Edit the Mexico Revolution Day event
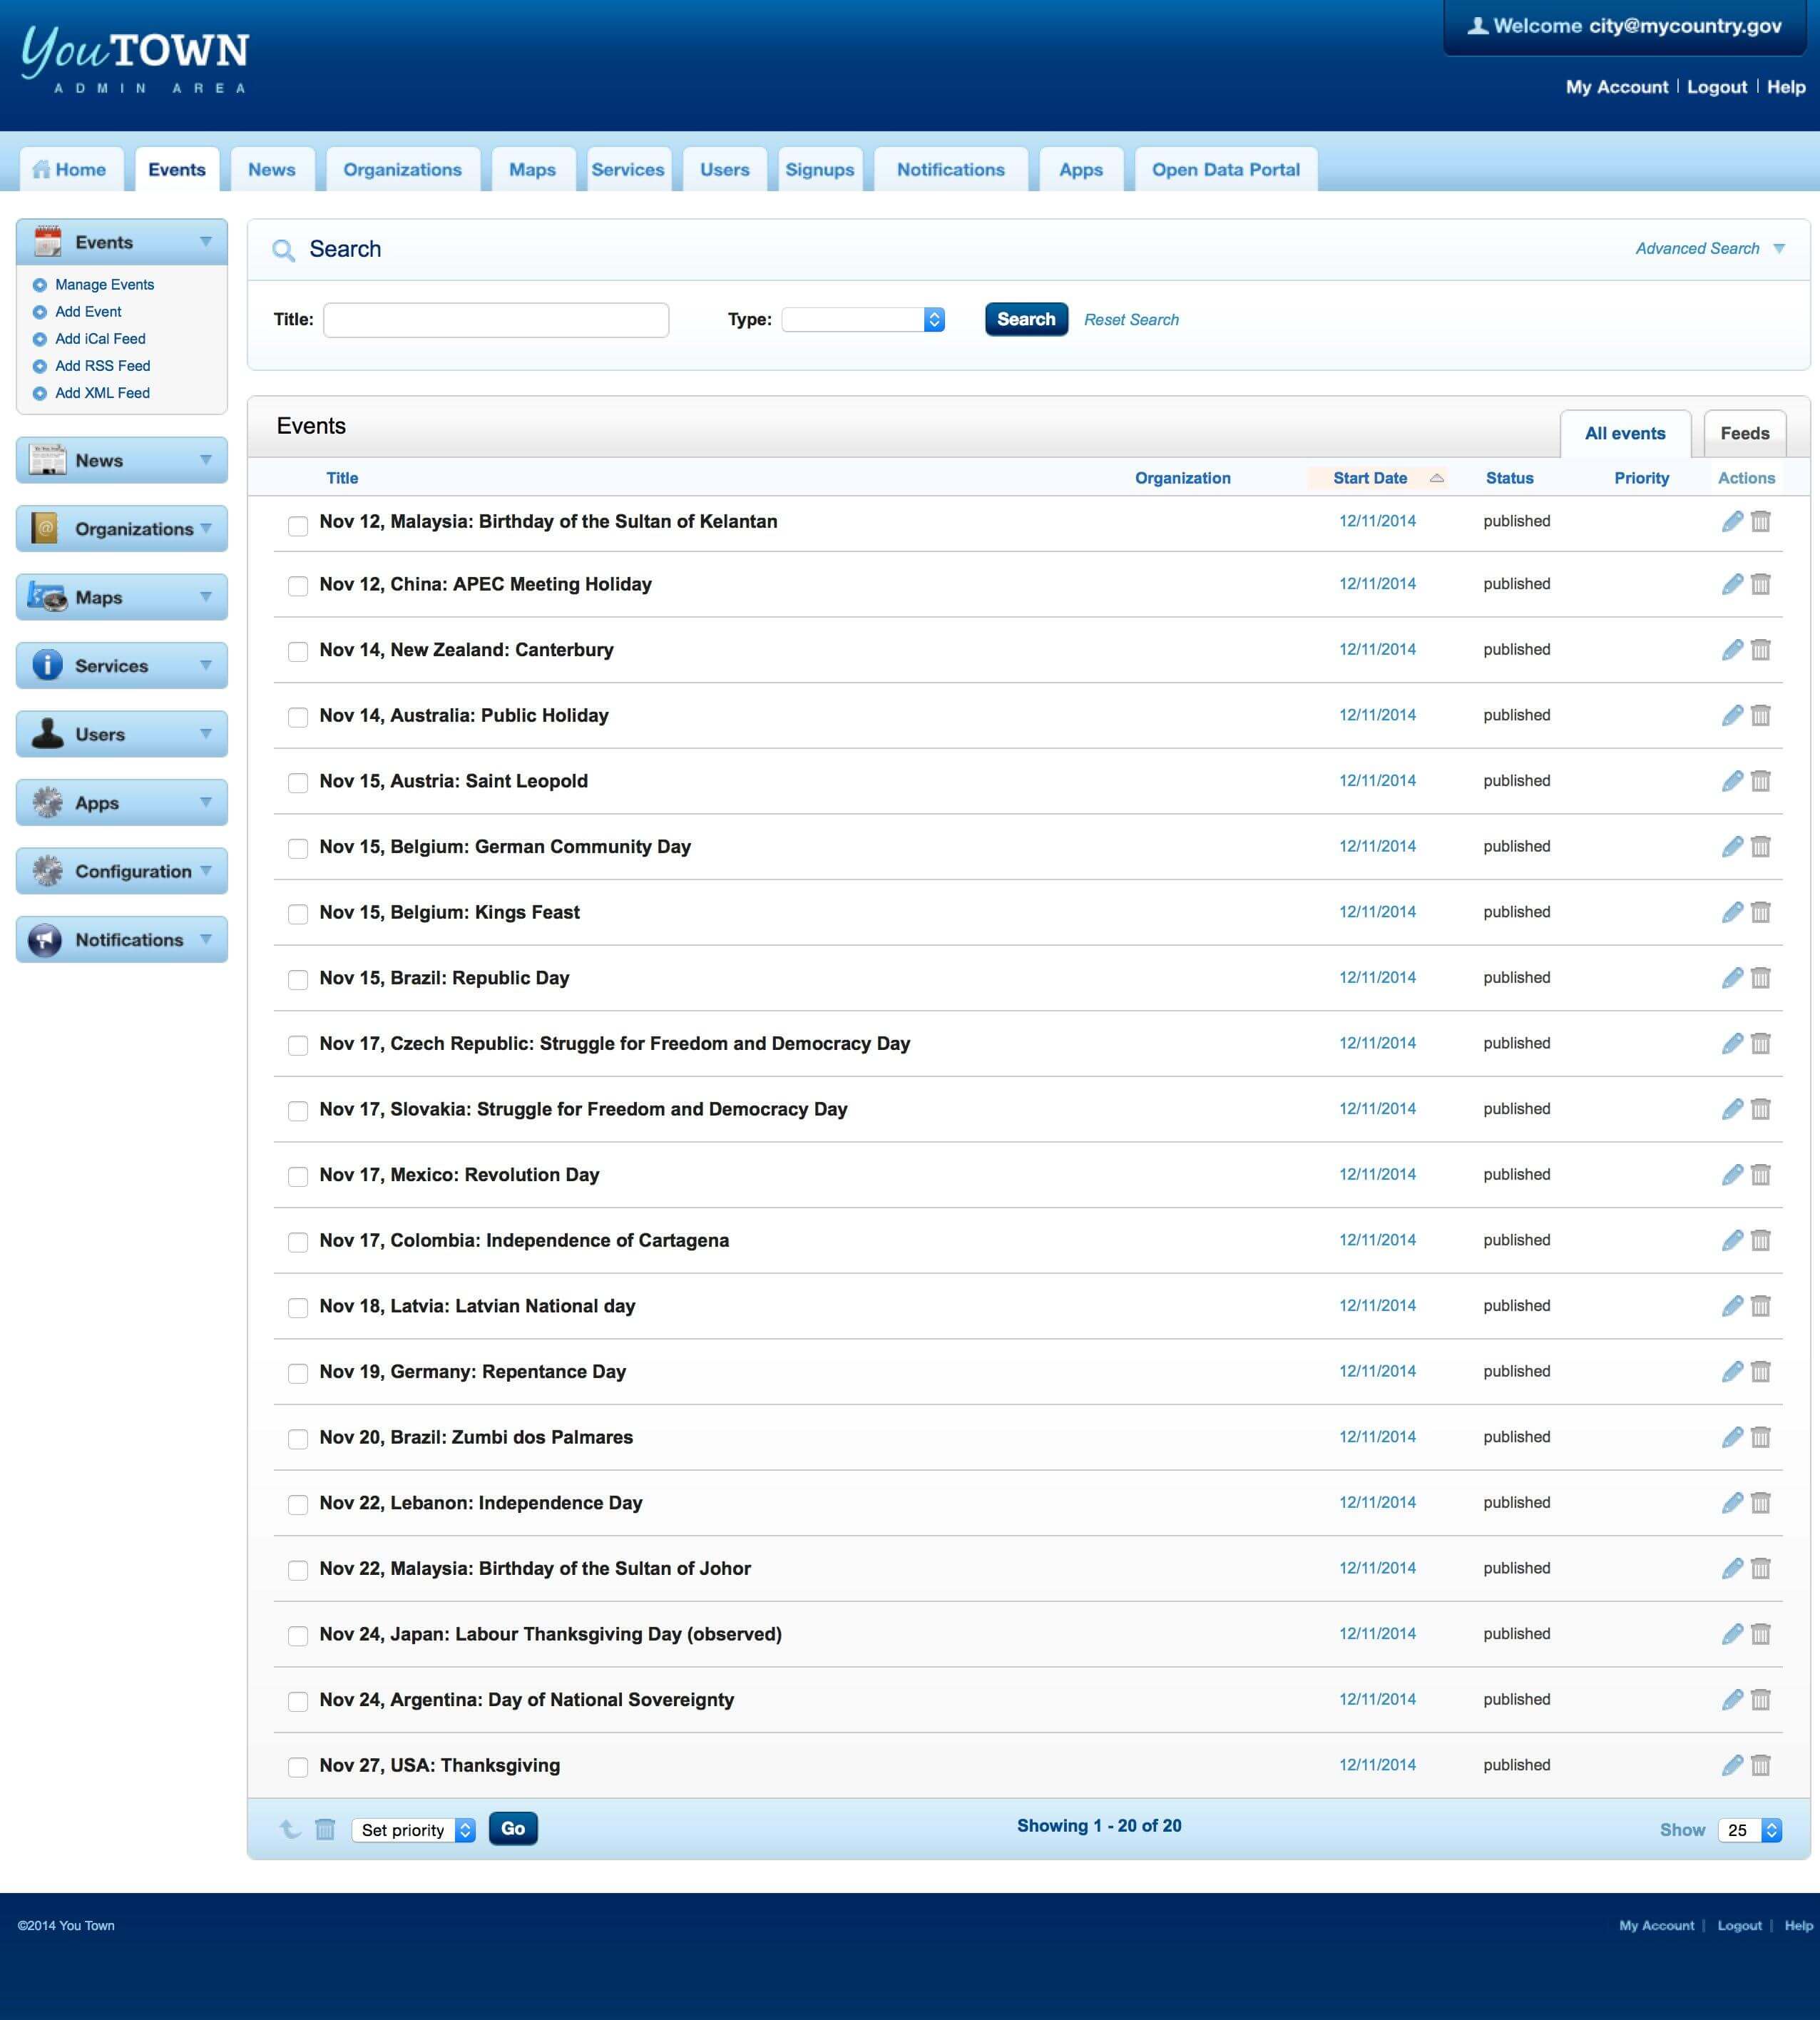The width and height of the screenshot is (1820, 2020). tap(1732, 1175)
